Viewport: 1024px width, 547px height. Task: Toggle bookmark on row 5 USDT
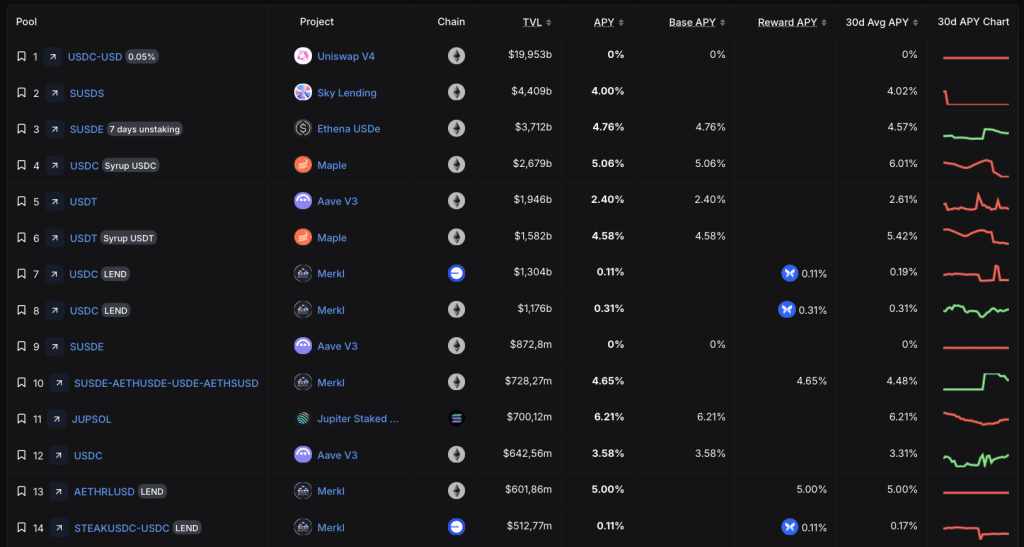pyautogui.click(x=21, y=201)
